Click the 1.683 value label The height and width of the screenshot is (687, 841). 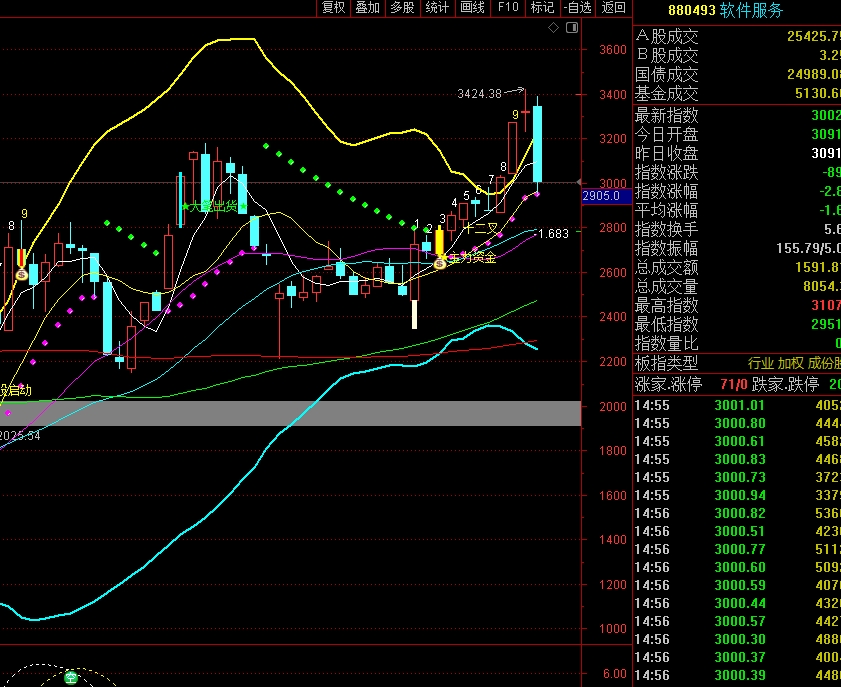(554, 234)
